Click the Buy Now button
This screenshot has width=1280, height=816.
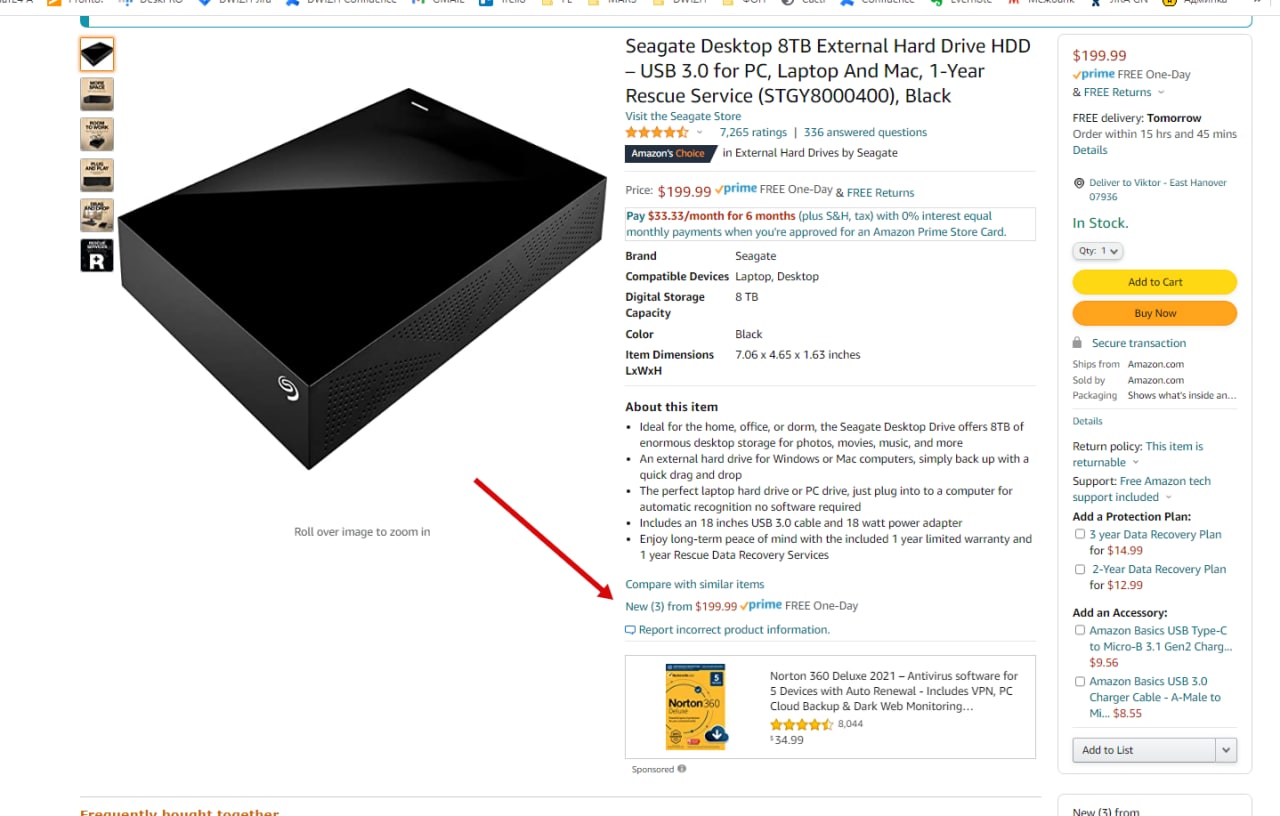click(x=1155, y=313)
